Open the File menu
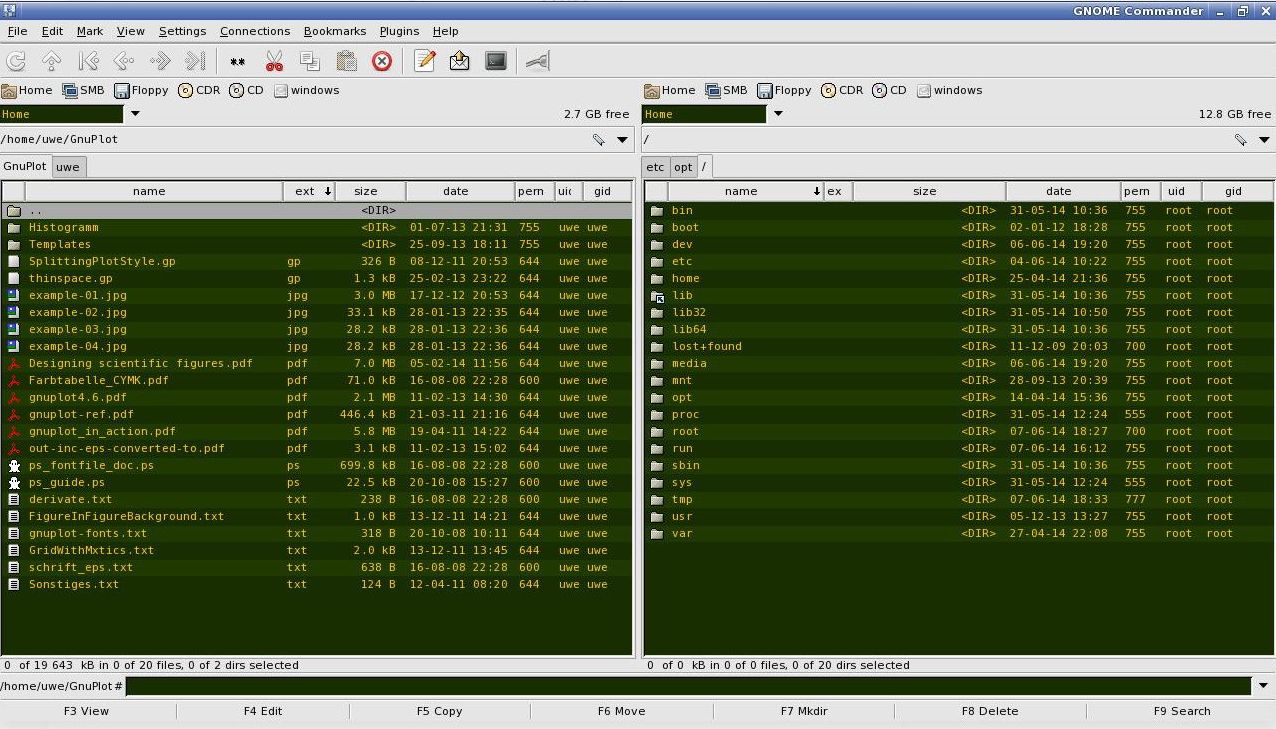This screenshot has height=729, width=1276. coord(17,31)
